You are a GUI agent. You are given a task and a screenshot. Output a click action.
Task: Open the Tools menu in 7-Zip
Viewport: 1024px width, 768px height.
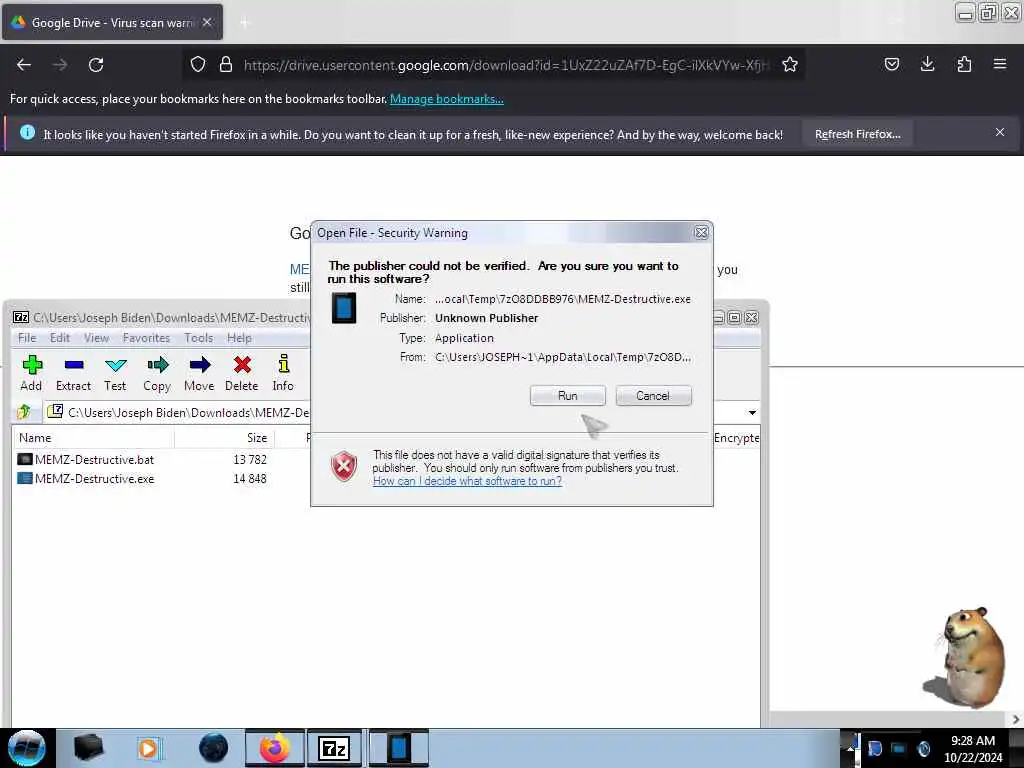199,338
